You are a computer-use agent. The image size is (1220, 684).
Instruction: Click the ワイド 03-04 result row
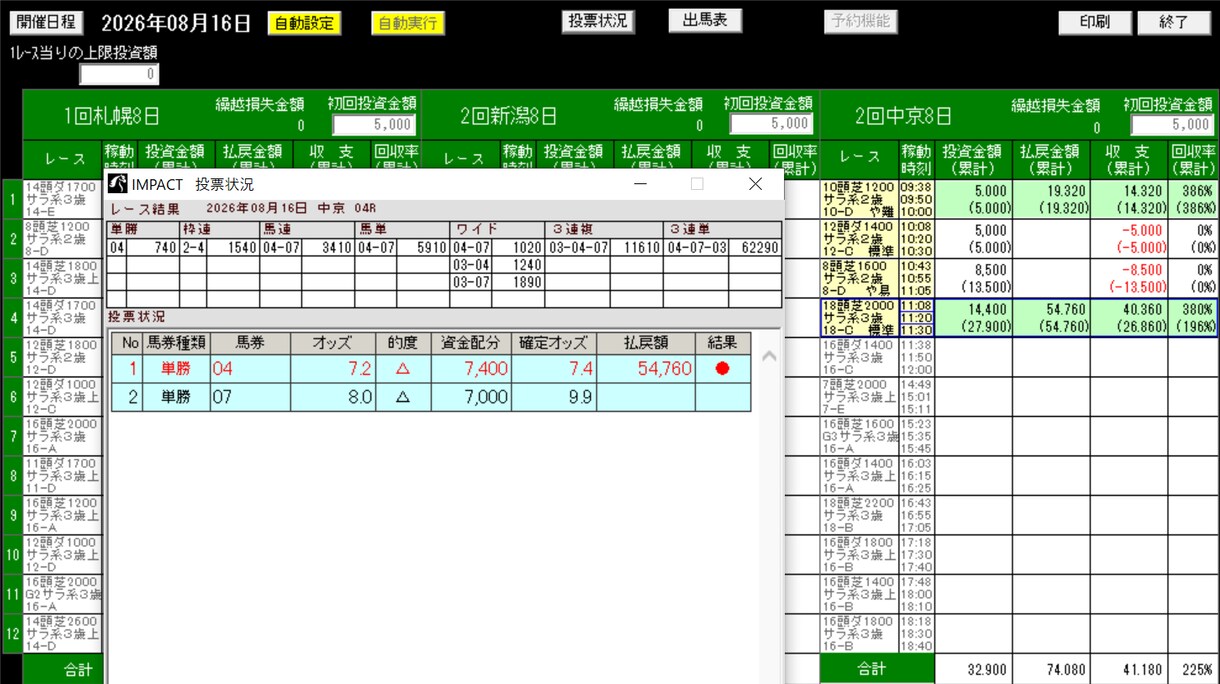point(497,265)
